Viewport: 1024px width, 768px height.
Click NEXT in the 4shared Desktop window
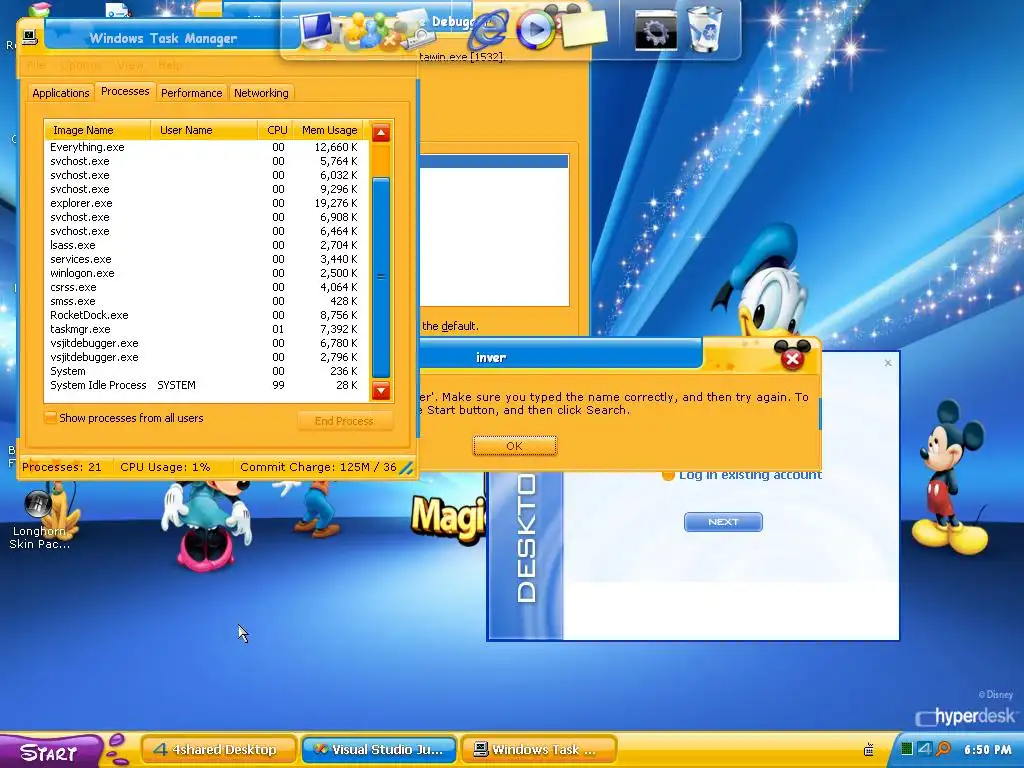[x=723, y=522]
